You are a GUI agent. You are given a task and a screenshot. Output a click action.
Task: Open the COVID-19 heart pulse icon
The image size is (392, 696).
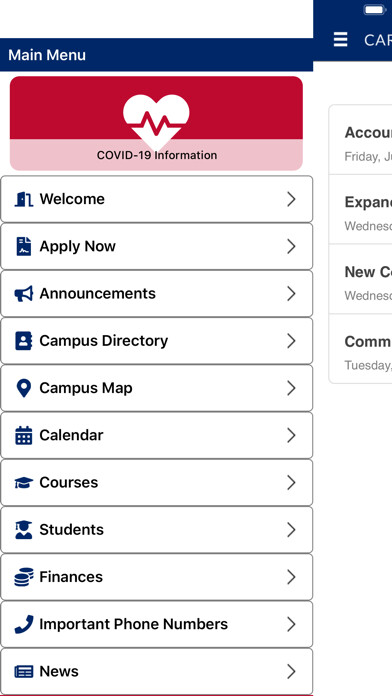pyautogui.click(x=156, y=121)
